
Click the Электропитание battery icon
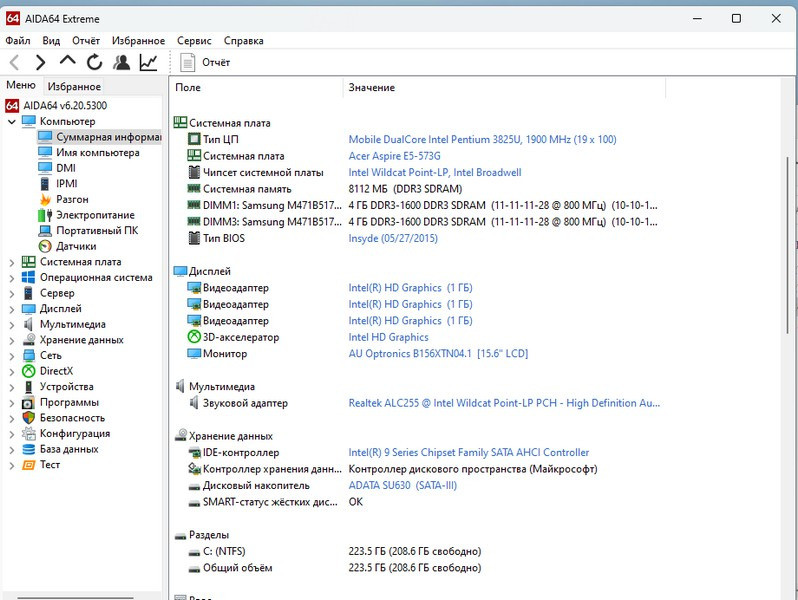(45, 215)
